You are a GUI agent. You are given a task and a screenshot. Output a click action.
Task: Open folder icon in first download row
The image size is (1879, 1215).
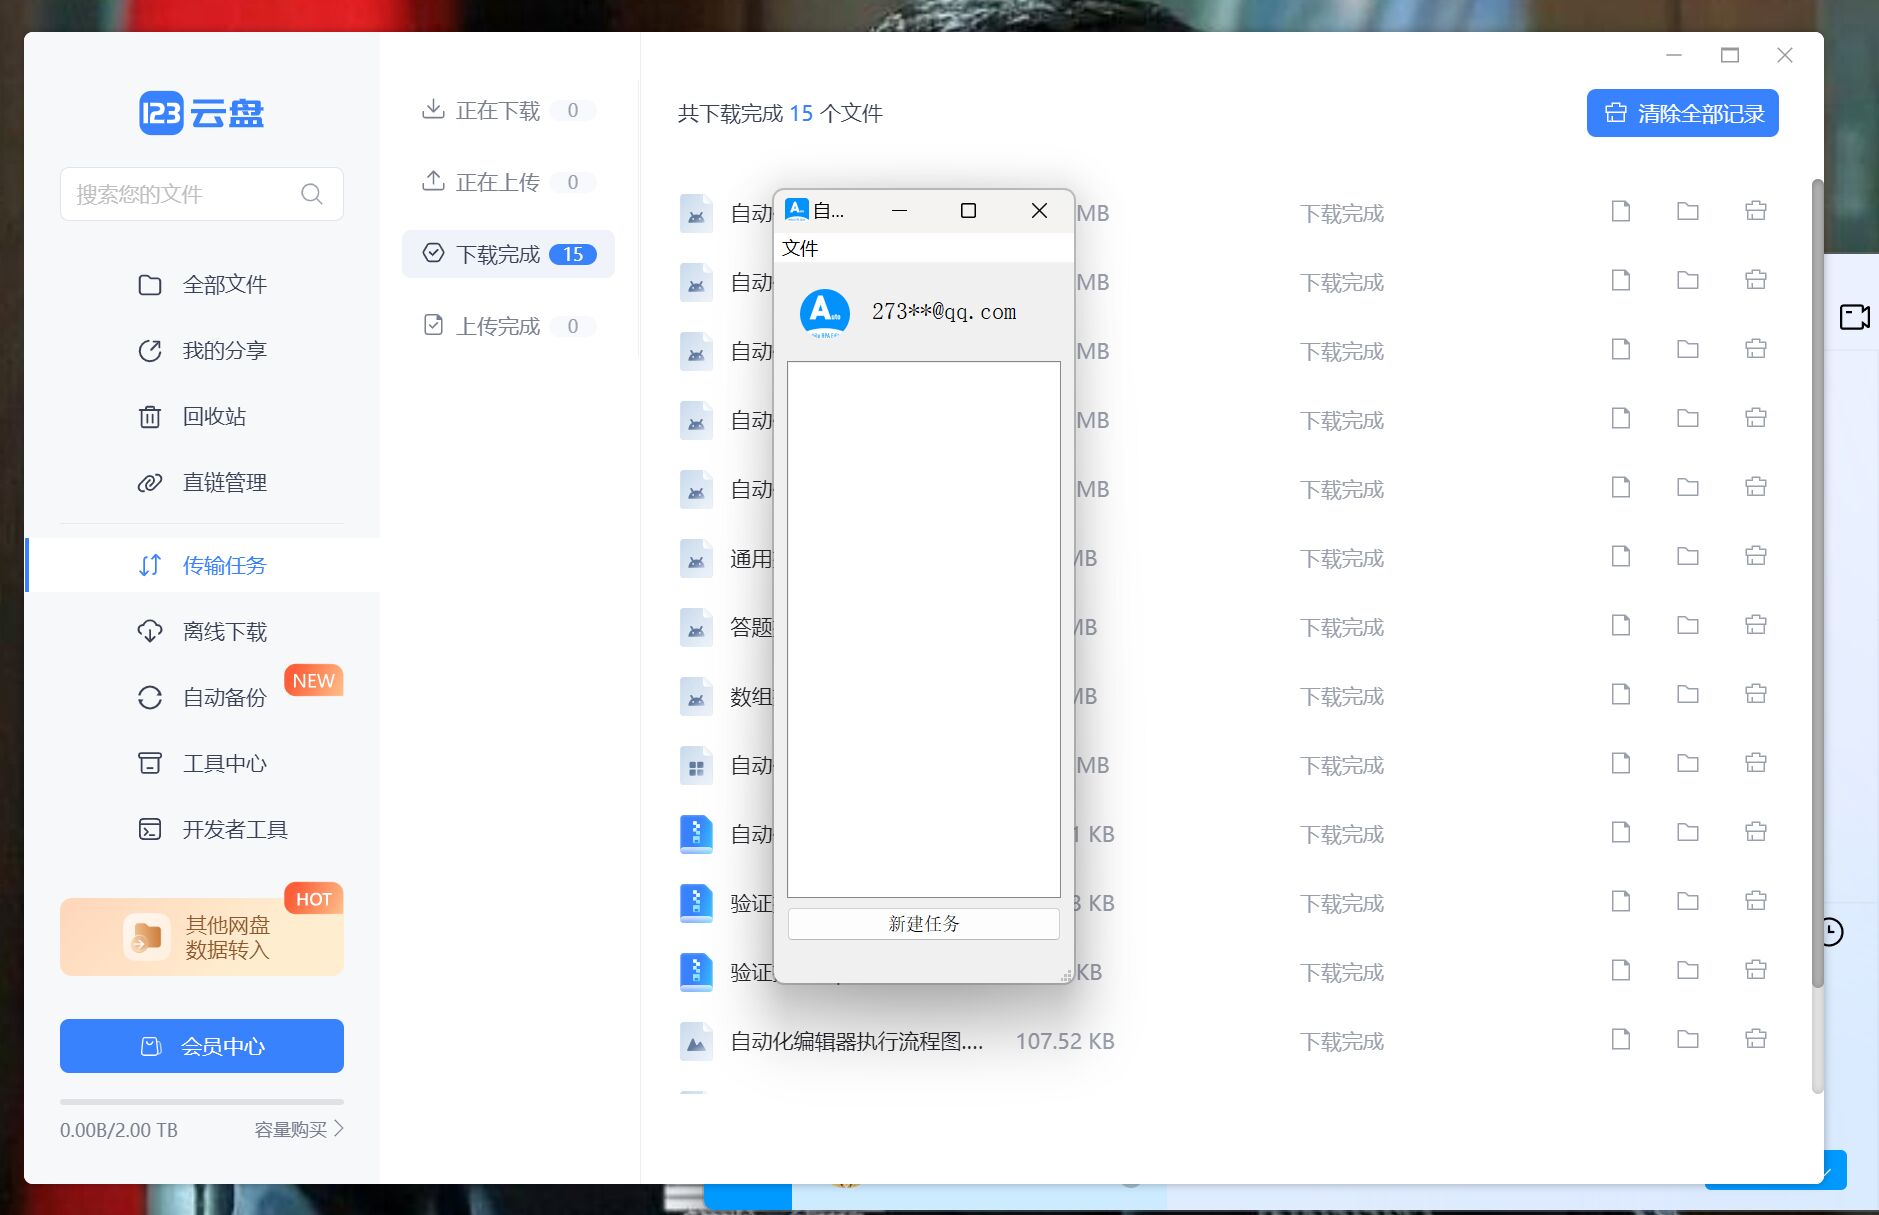(x=1688, y=211)
